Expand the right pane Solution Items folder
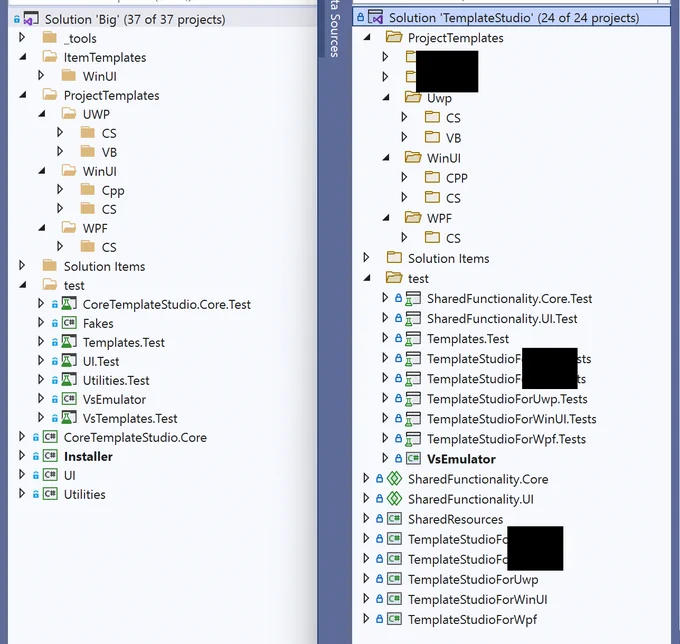 pyautogui.click(x=366, y=258)
